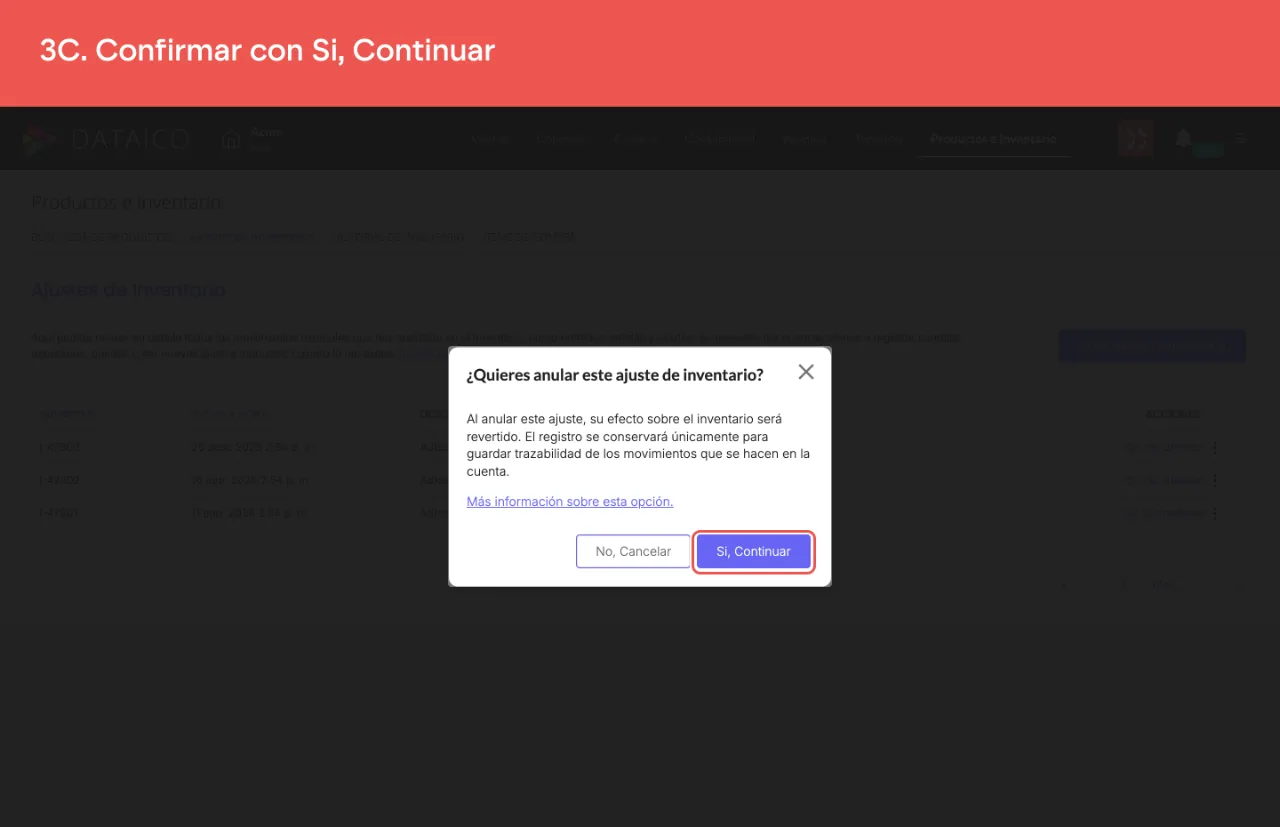The image size is (1280, 827).
Task: Close the annul adjustment dialog with X
Action: (x=806, y=372)
